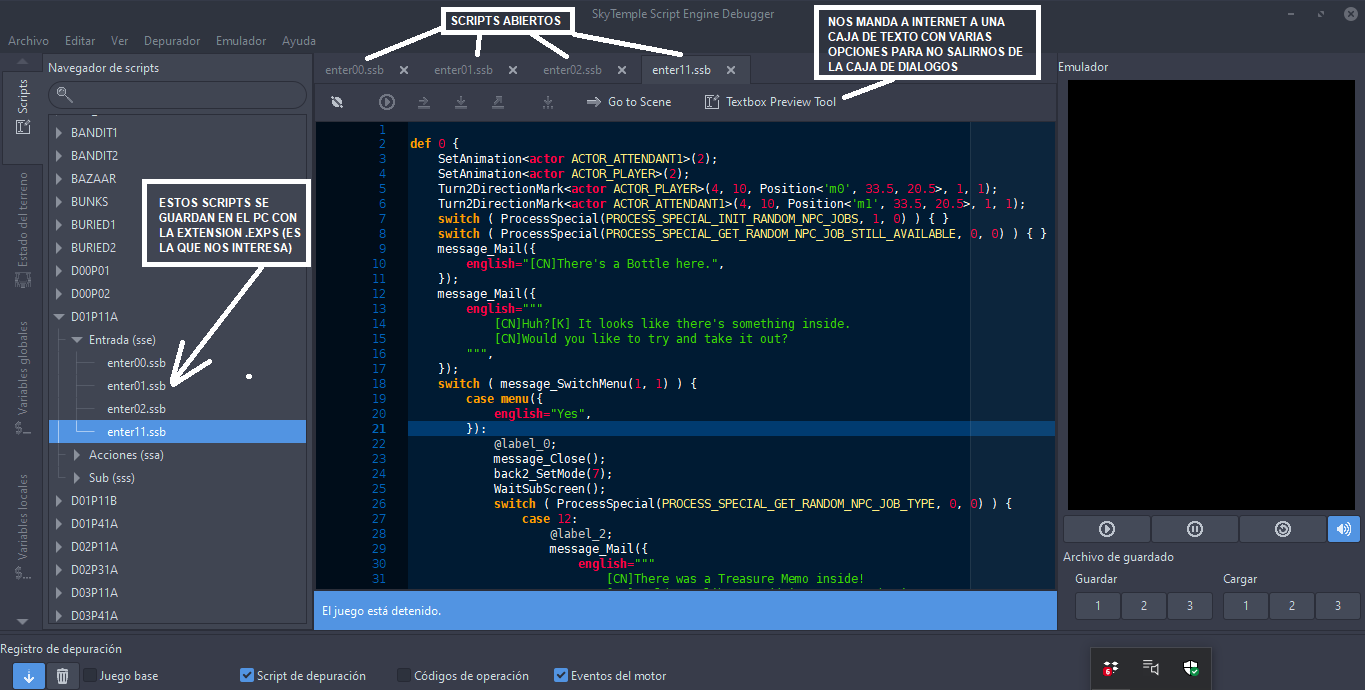
Task: Click the script navigator search field
Action: click(178, 95)
